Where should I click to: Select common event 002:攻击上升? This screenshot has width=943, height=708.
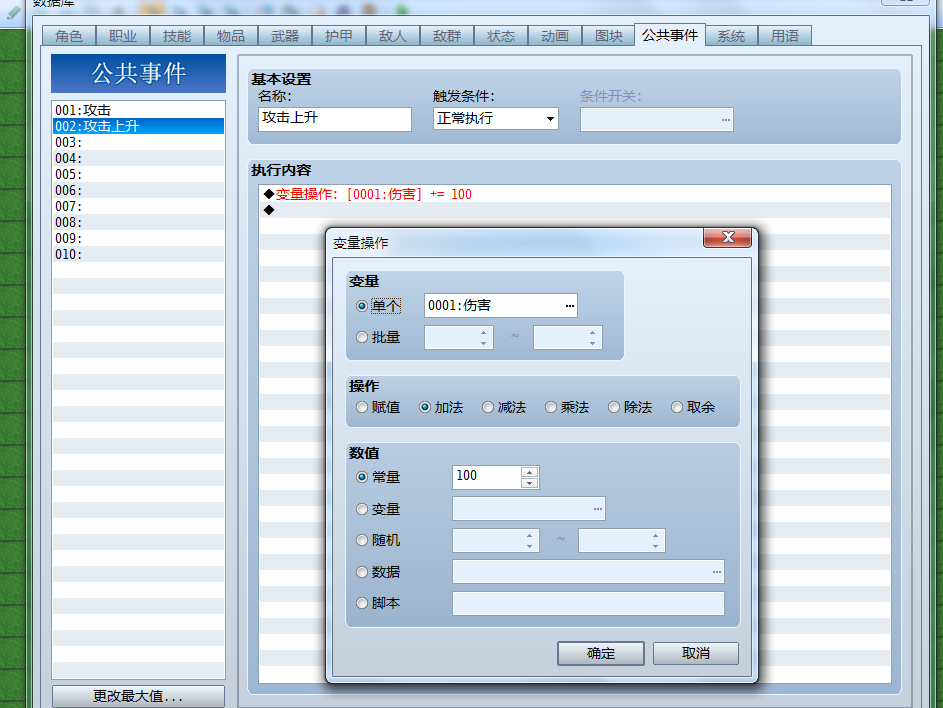tap(138, 126)
